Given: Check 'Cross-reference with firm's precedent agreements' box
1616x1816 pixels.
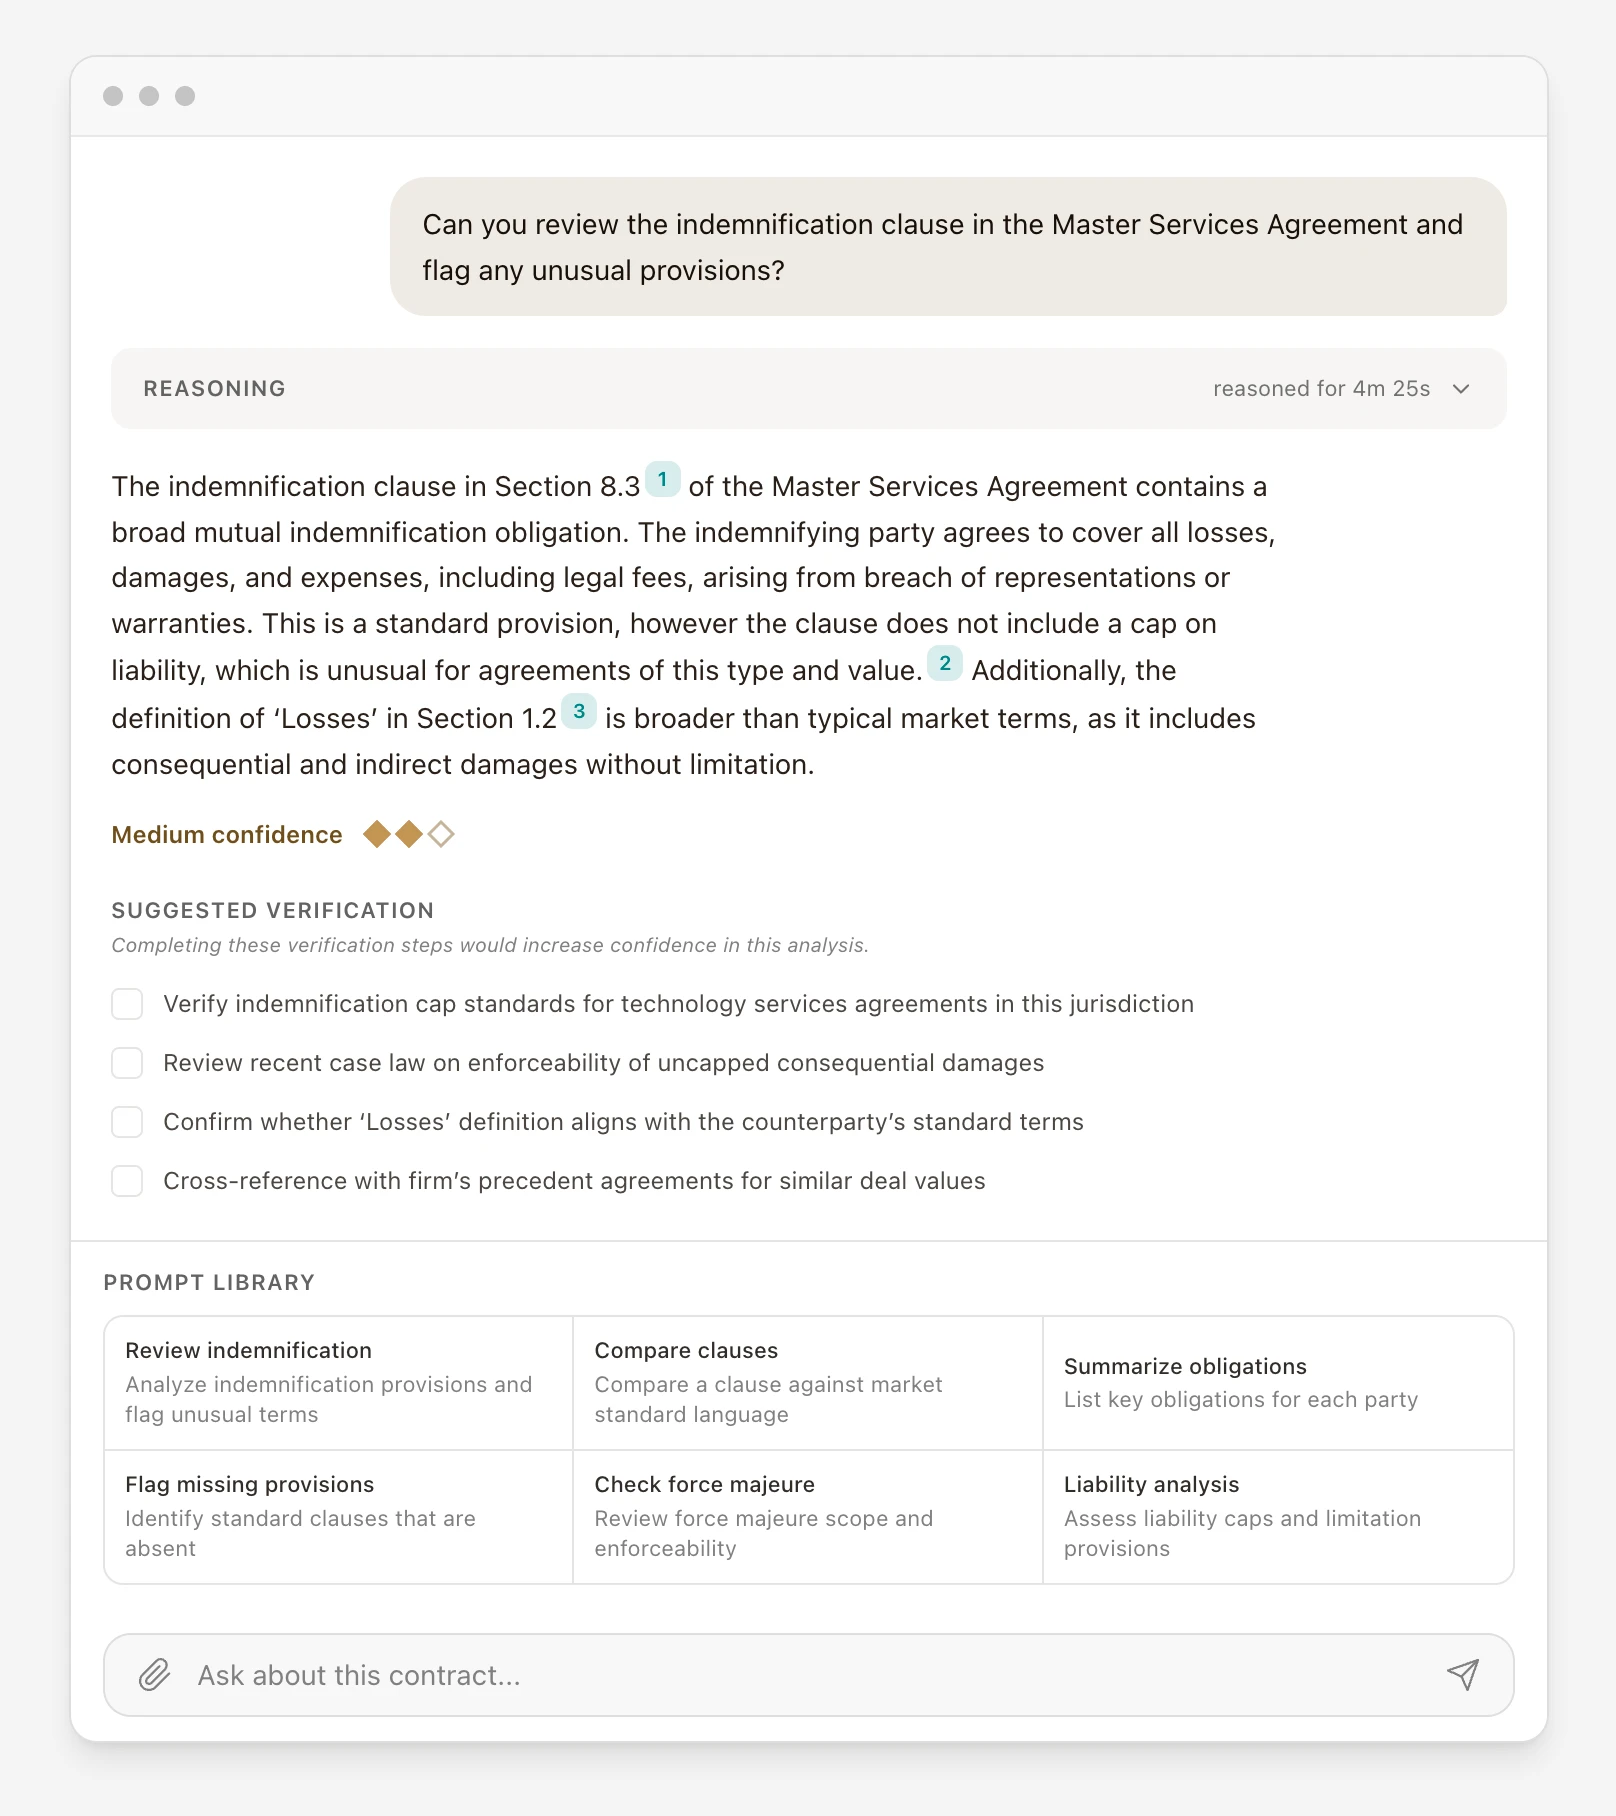Looking at the screenshot, I should (127, 1181).
